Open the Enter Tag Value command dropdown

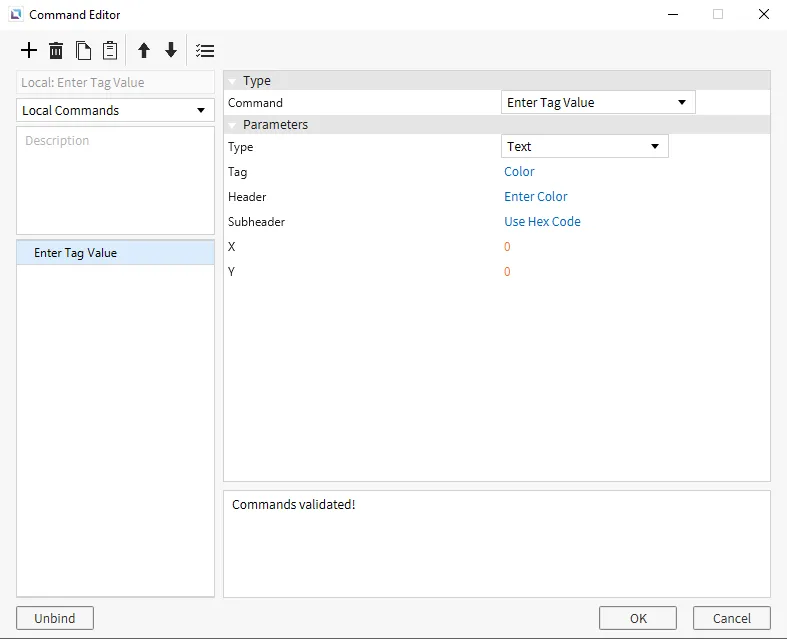click(x=597, y=102)
